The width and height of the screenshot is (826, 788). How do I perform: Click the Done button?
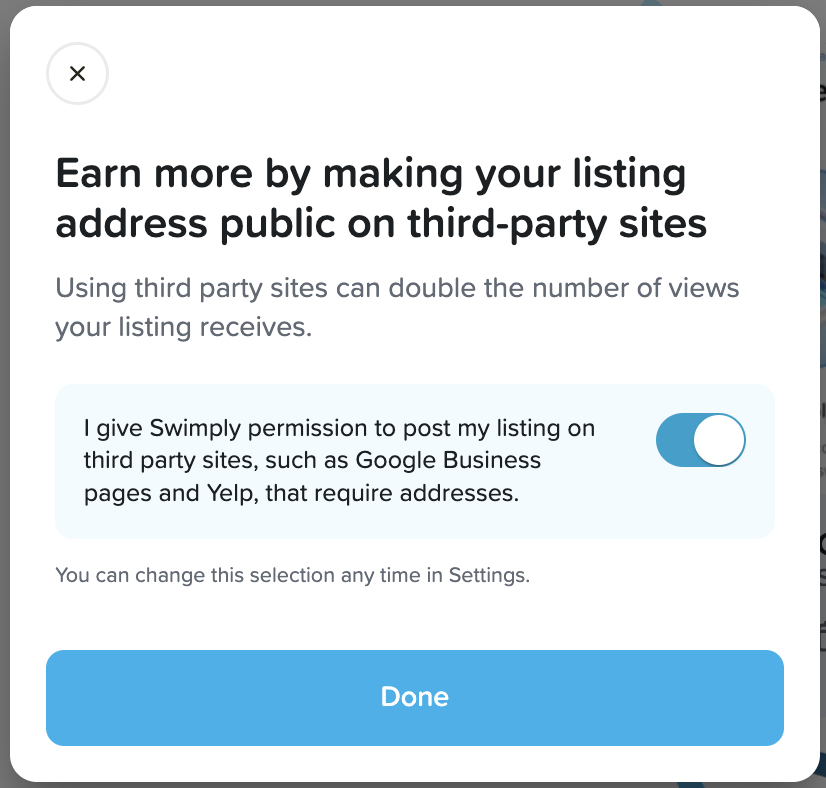[414, 697]
